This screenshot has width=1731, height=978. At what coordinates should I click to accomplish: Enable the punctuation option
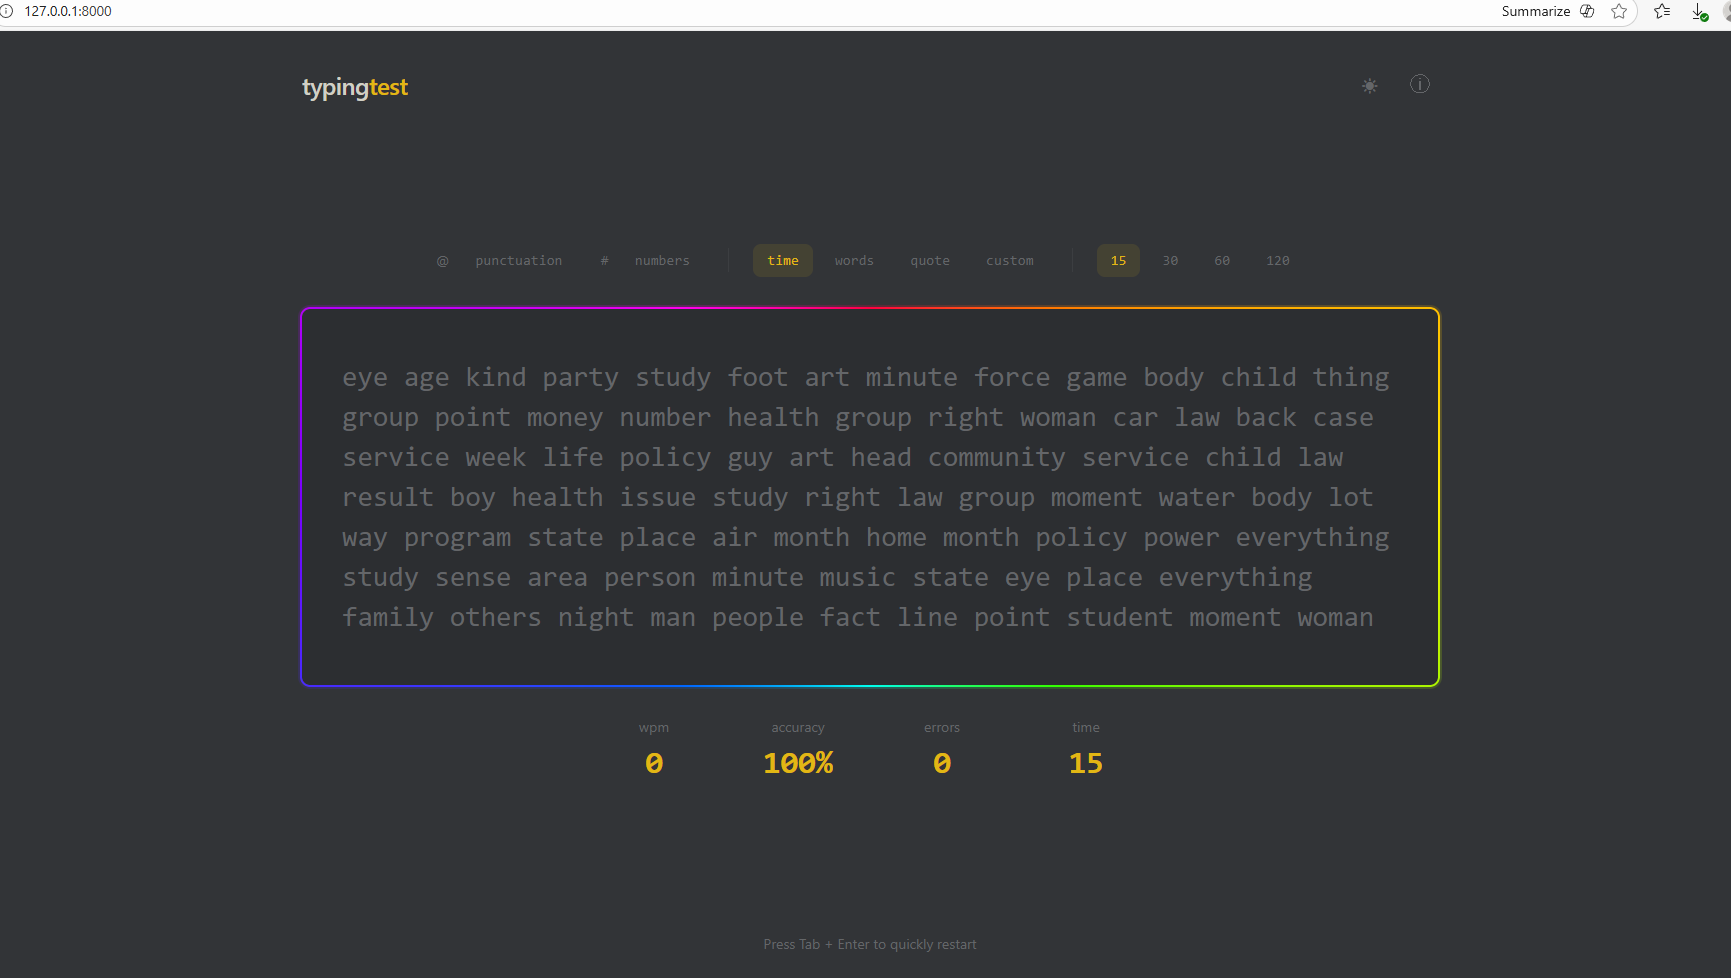point(518,261)
